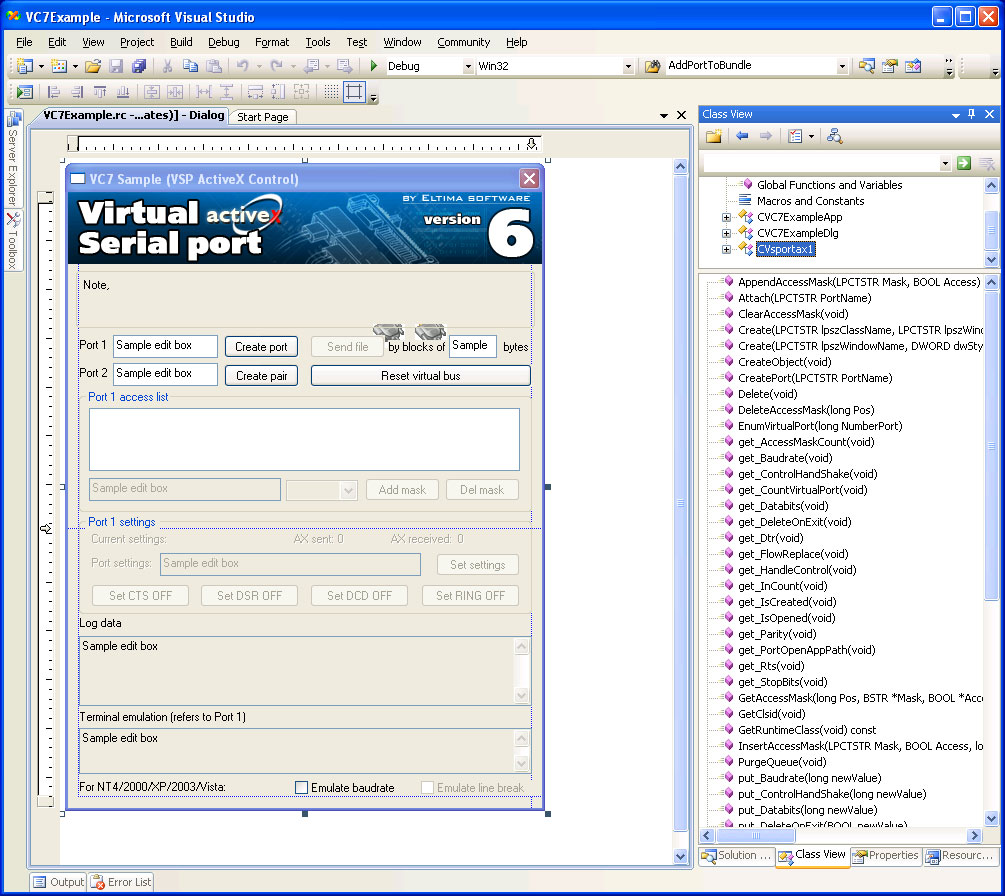Pin the Class View panel with pushpin
This screenshot has height=896, width=1005.
(x=972, y=114)
